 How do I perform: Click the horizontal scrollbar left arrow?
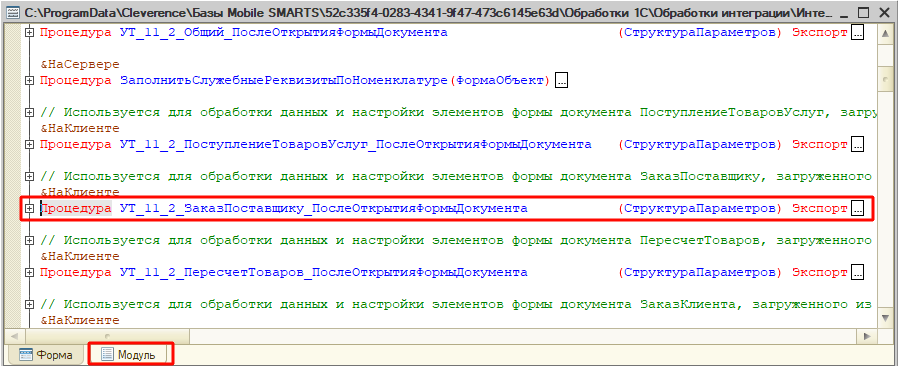[x=14, y=336]
